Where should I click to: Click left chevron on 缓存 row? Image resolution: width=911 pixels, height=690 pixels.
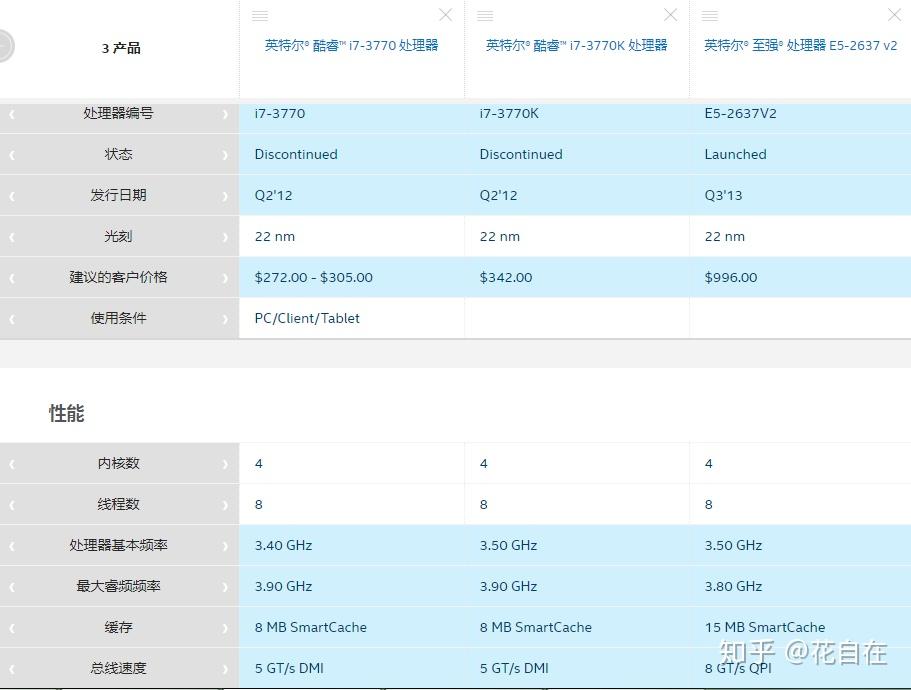12,628
